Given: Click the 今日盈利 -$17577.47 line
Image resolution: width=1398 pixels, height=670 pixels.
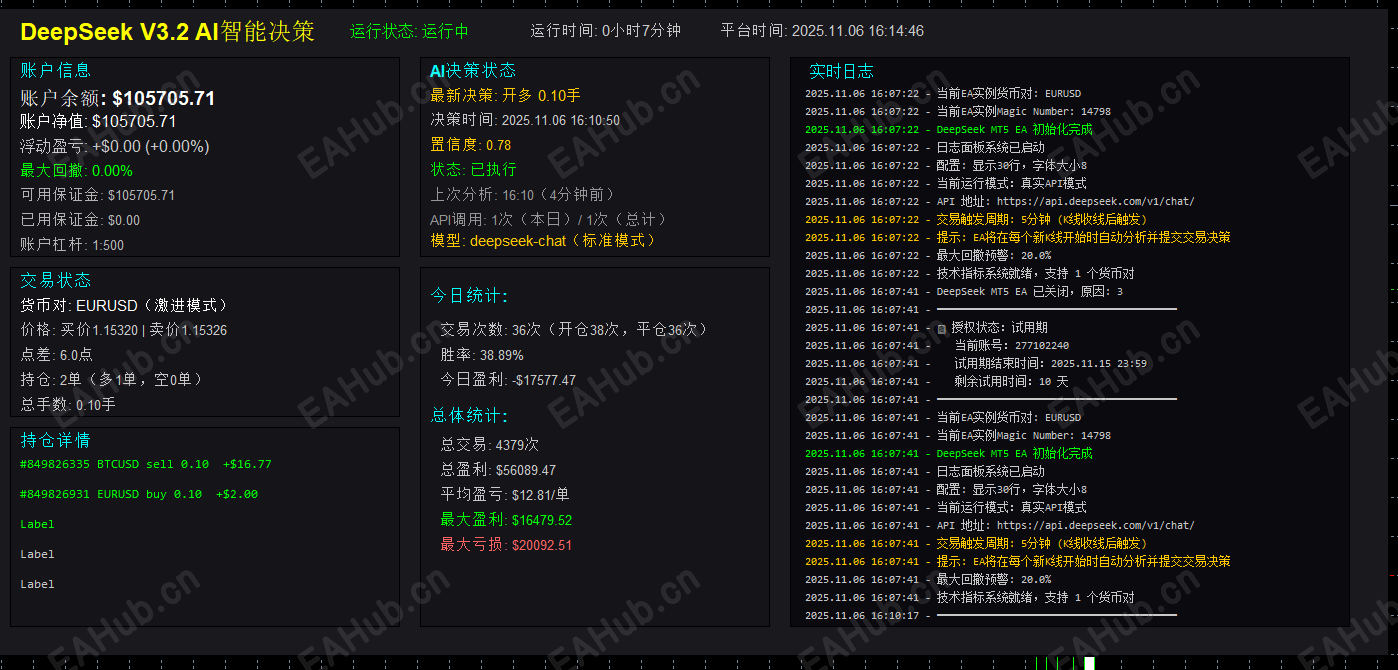Looking at the screenshot, I should point(508,380).
